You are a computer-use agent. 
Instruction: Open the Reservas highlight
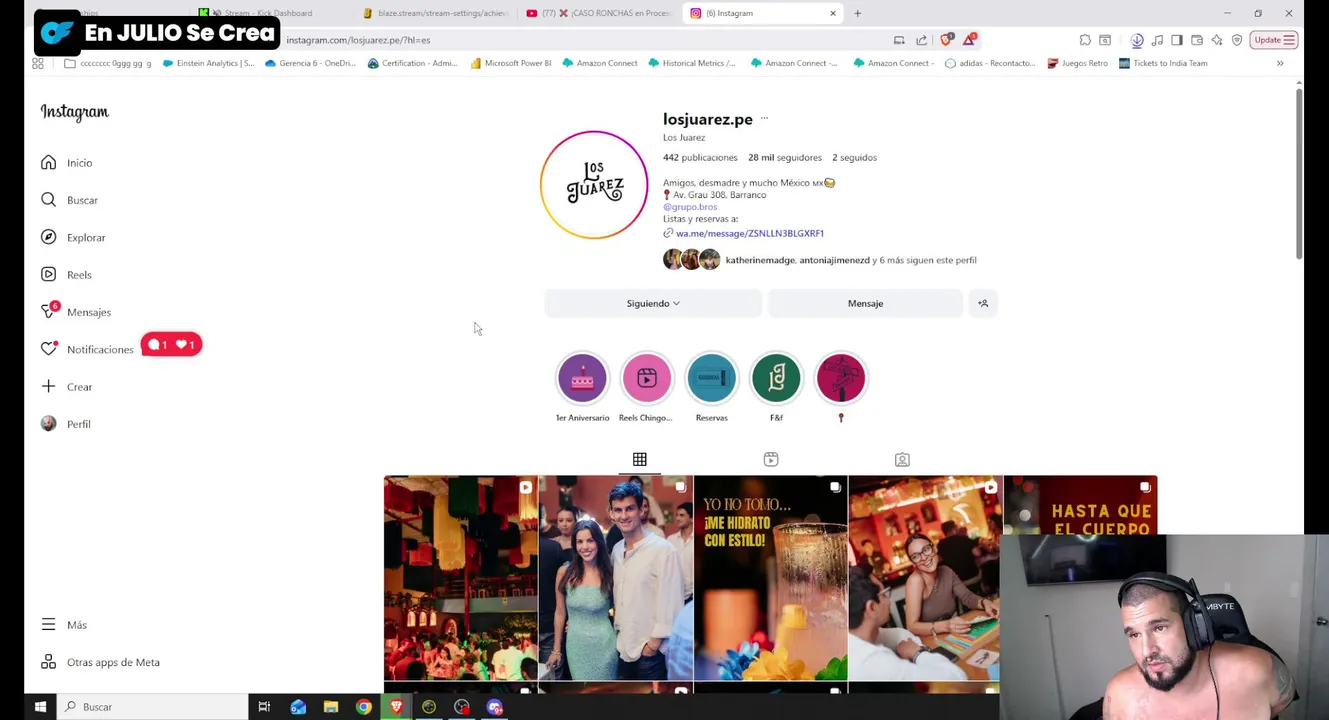(x=712, y=378)
